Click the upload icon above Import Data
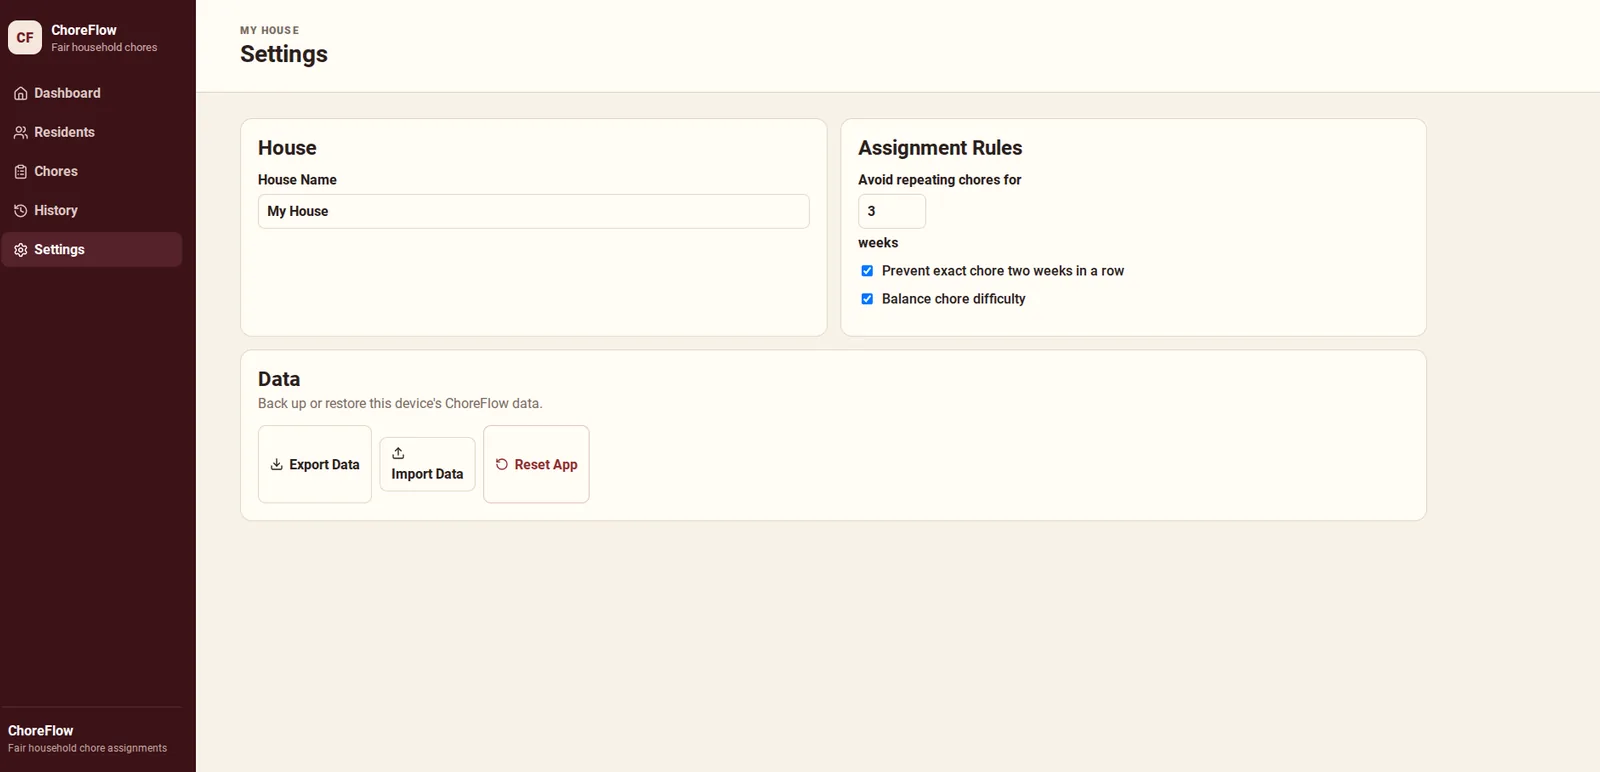Image resolution: width=1600 pixels, height=772 pixels. (x=398, y=453)
